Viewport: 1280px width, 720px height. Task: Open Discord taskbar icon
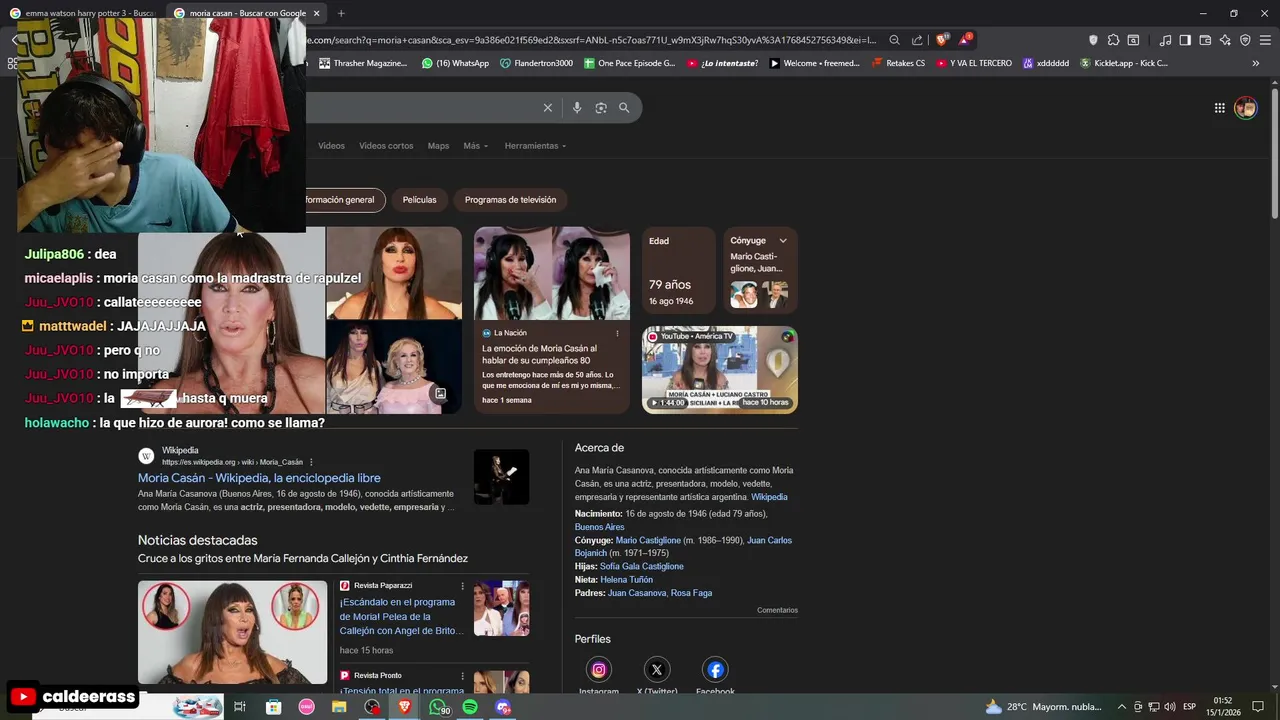tap(503, 707)
